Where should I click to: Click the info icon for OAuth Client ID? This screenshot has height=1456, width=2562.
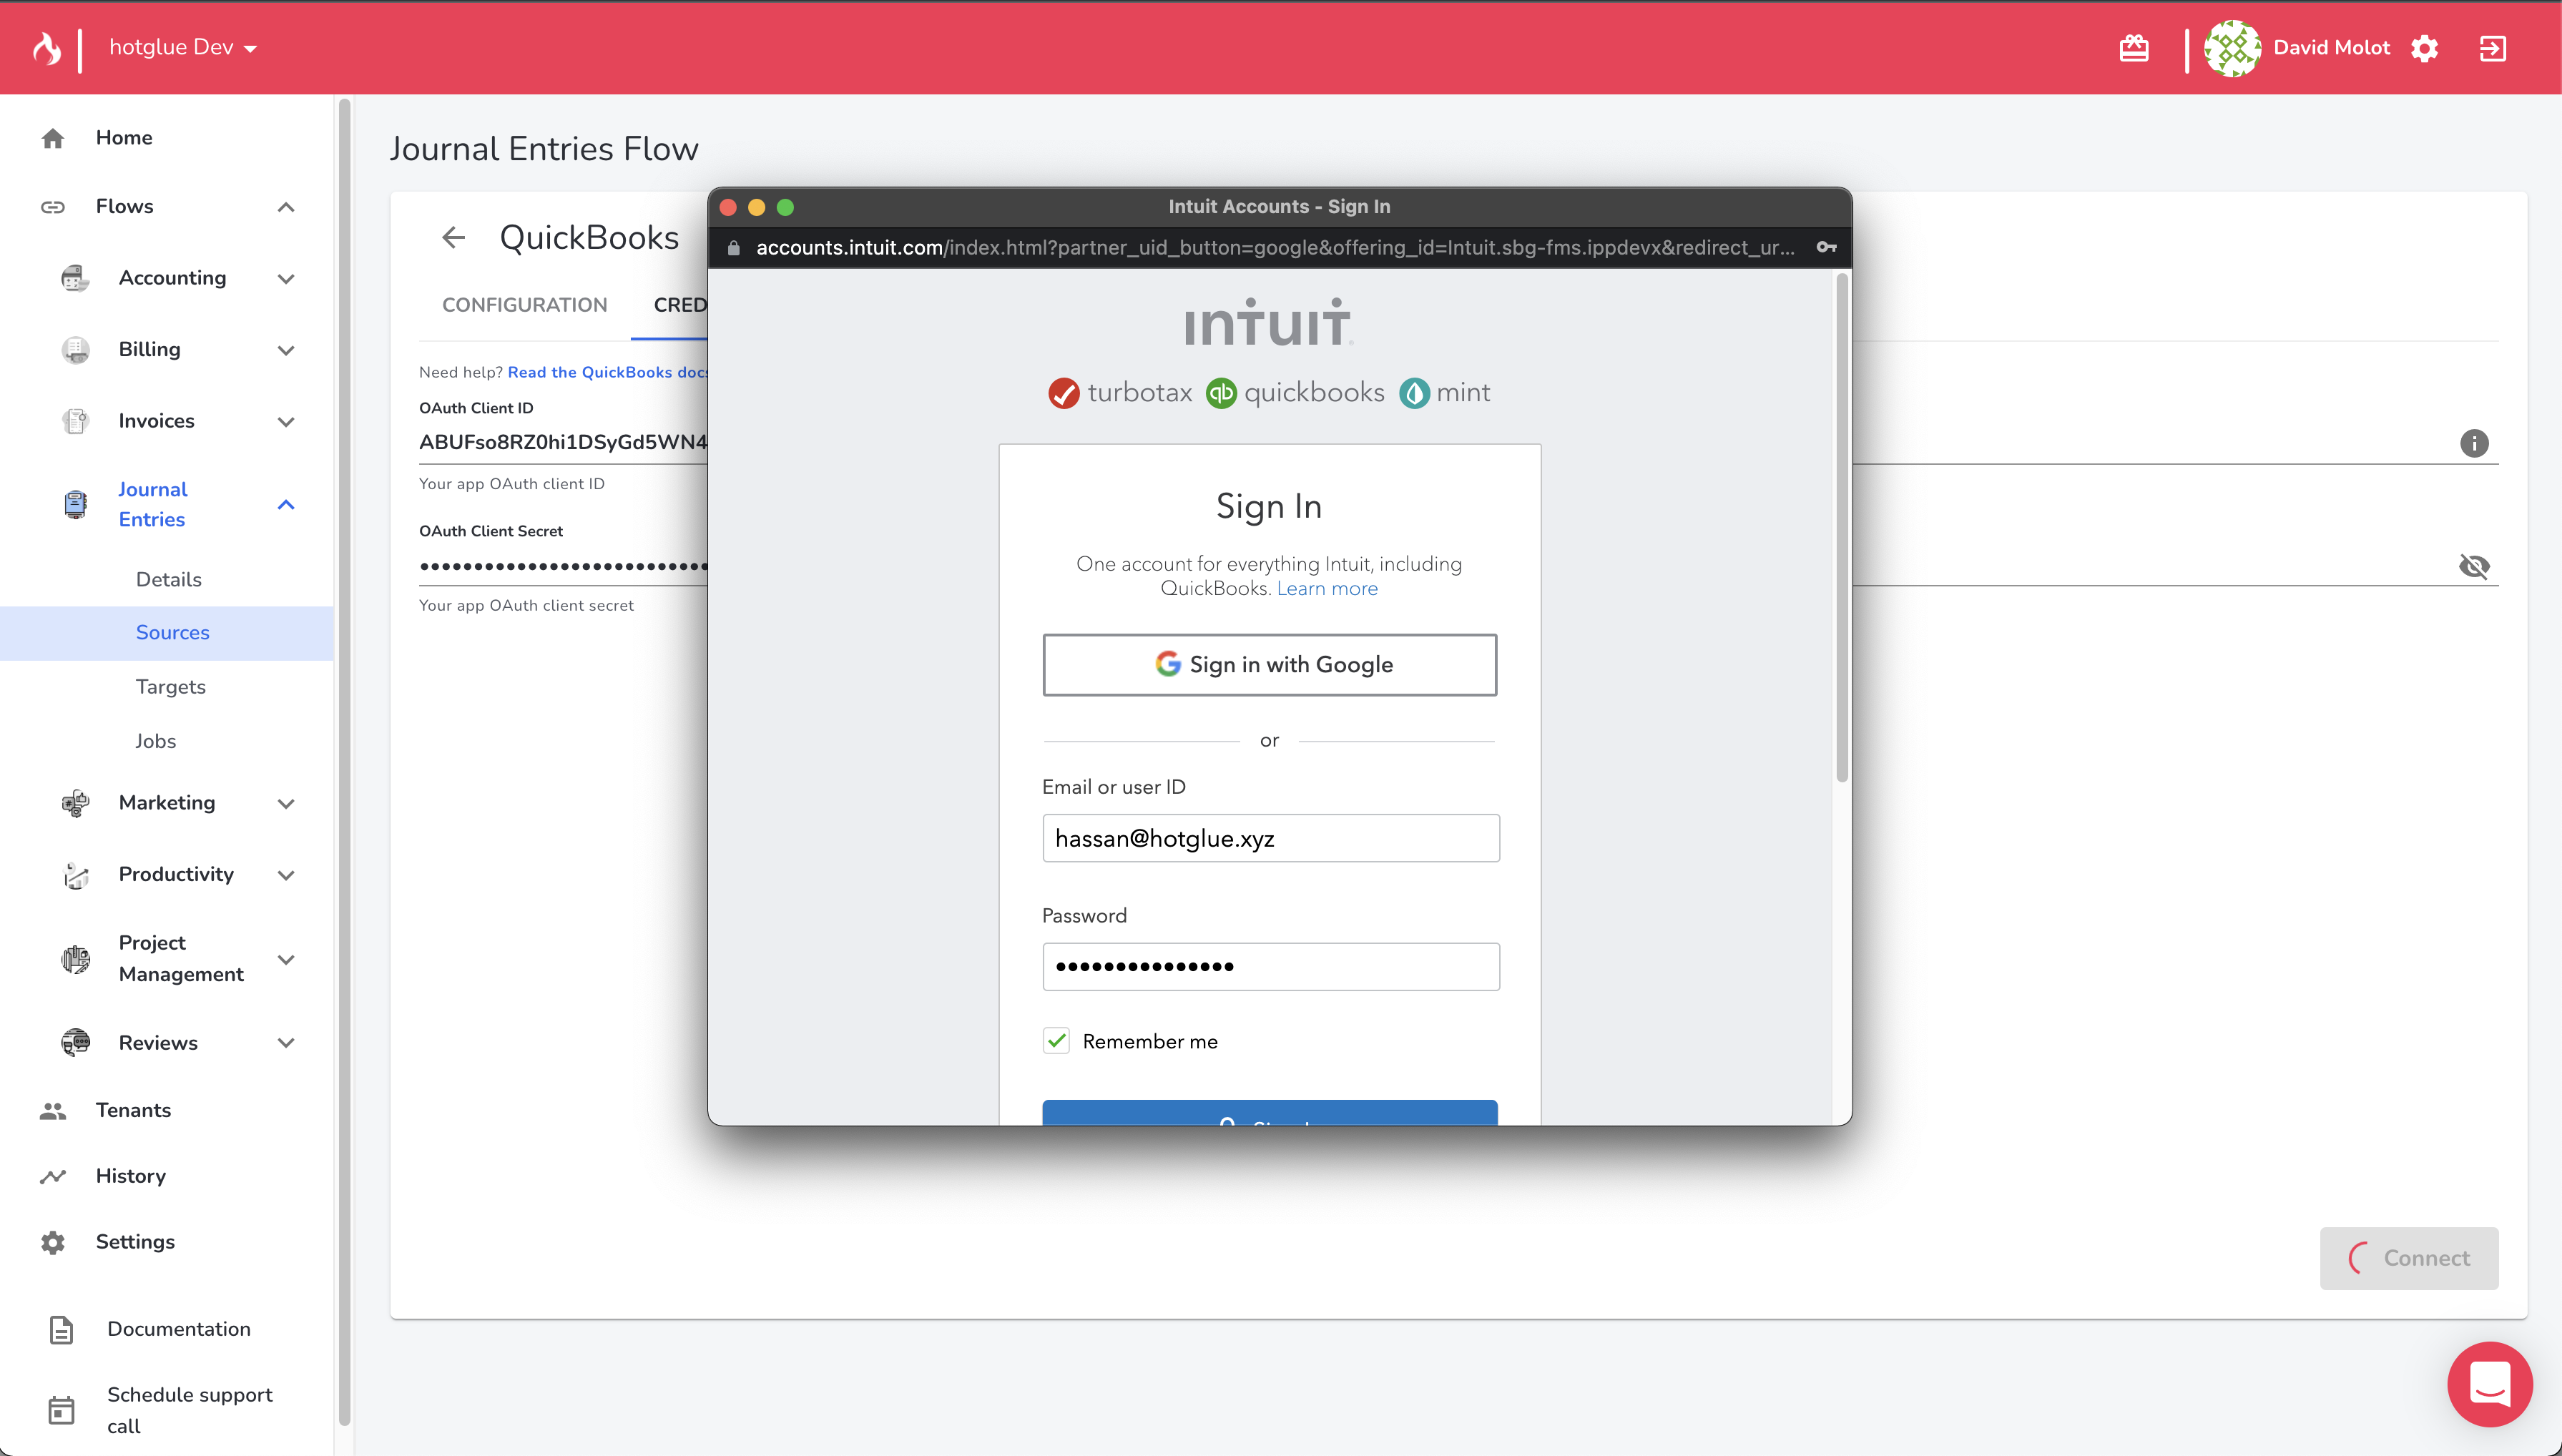pyautogui.click(x=2473, y=443)
